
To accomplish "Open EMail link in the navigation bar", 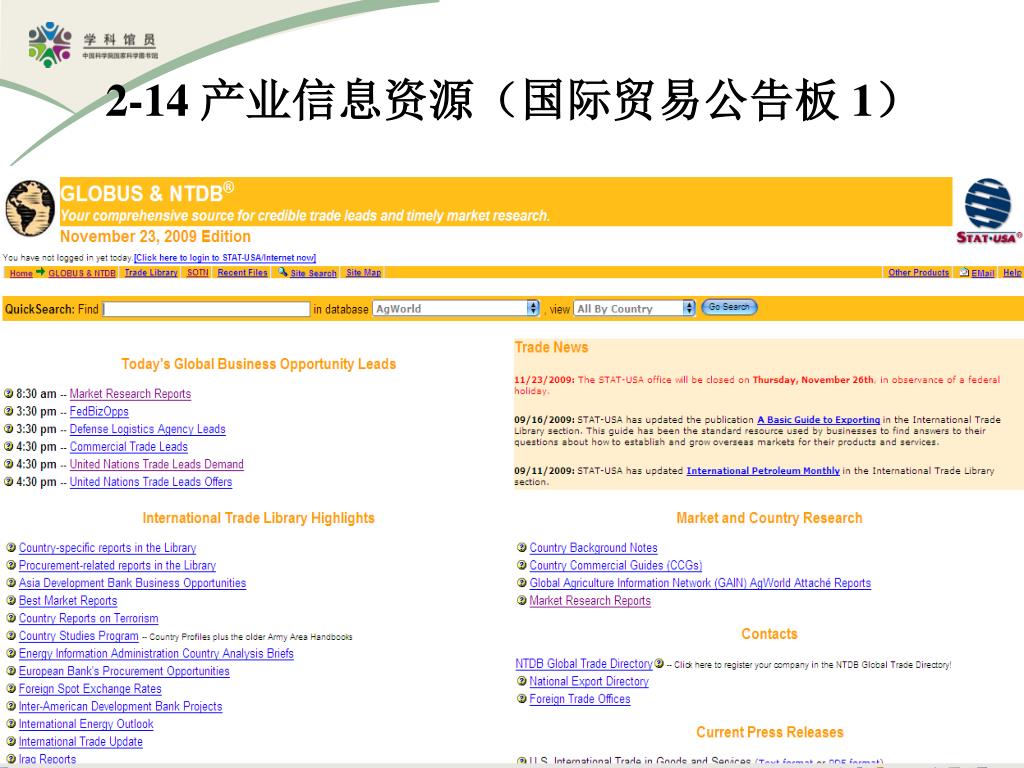I will [x=983, y=273].
